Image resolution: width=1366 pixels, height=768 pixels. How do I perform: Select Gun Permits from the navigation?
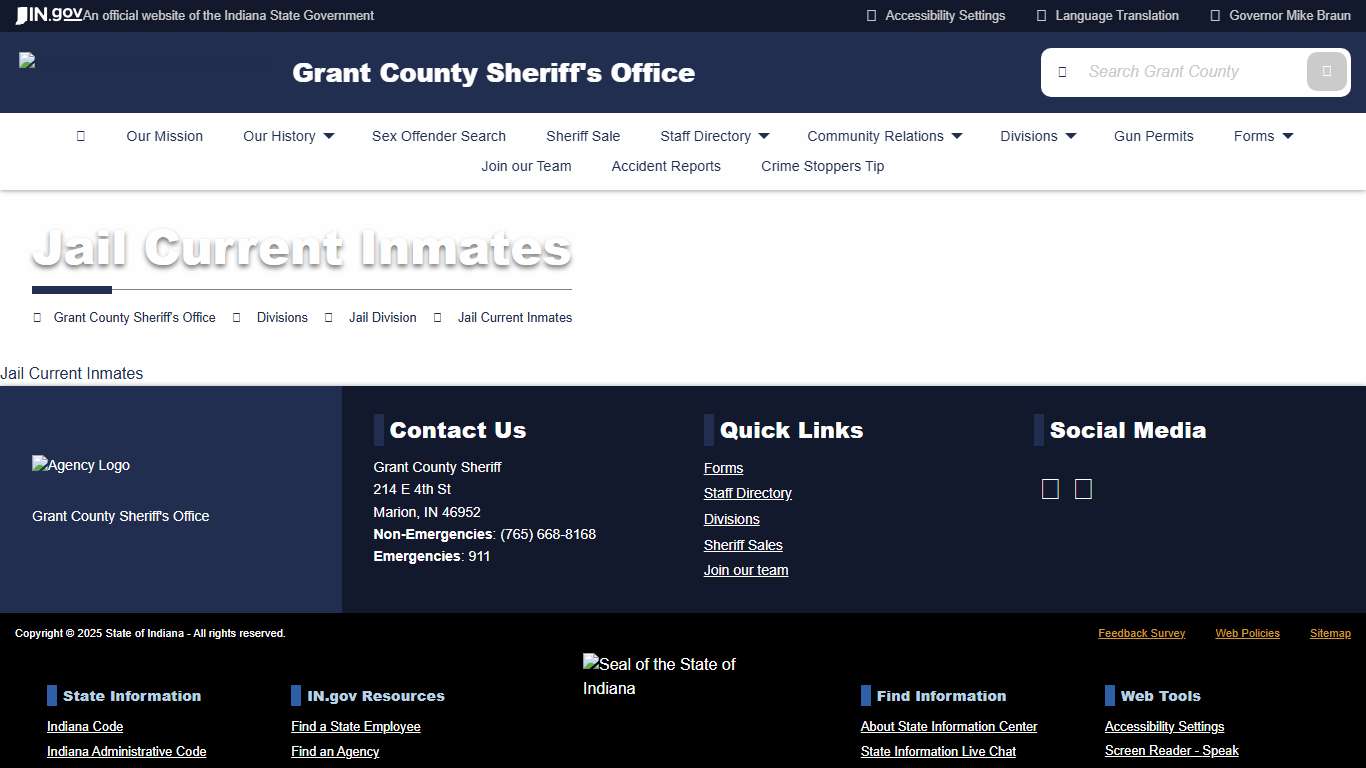1153,136
